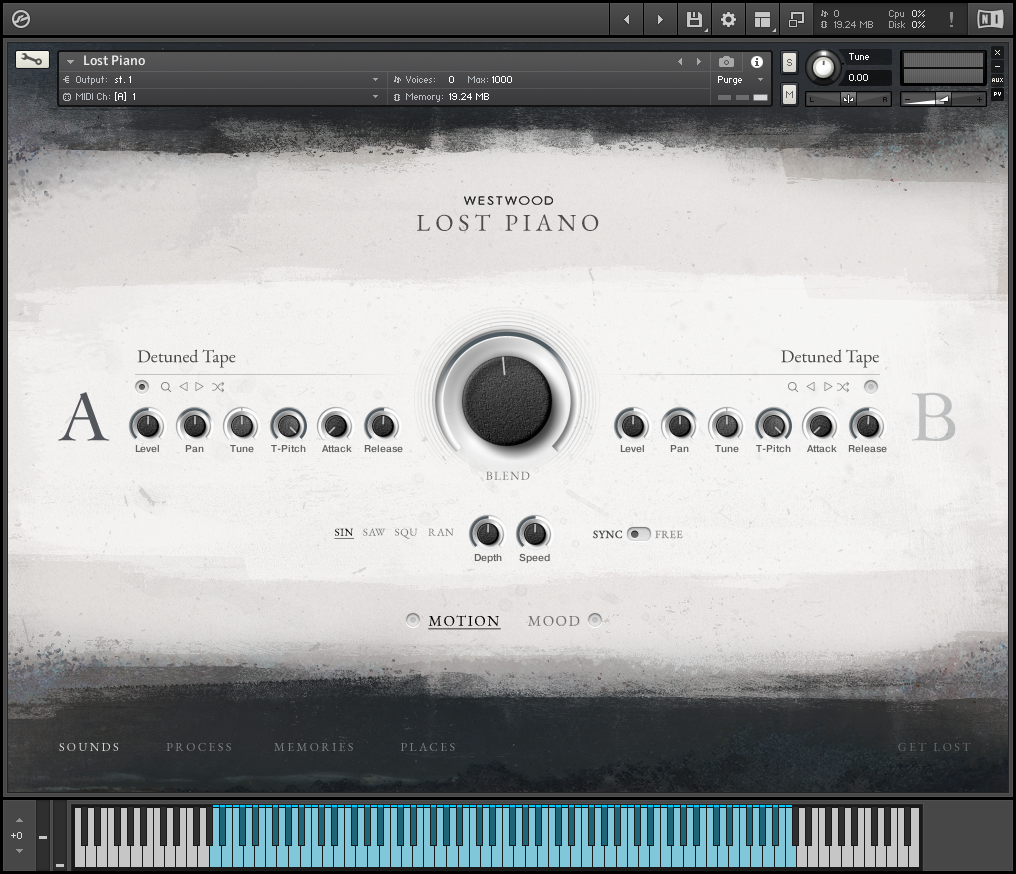Viewport: 1016px width, 874px height.
Task: Enable the MOTION radio button
Action: point(413,620)
